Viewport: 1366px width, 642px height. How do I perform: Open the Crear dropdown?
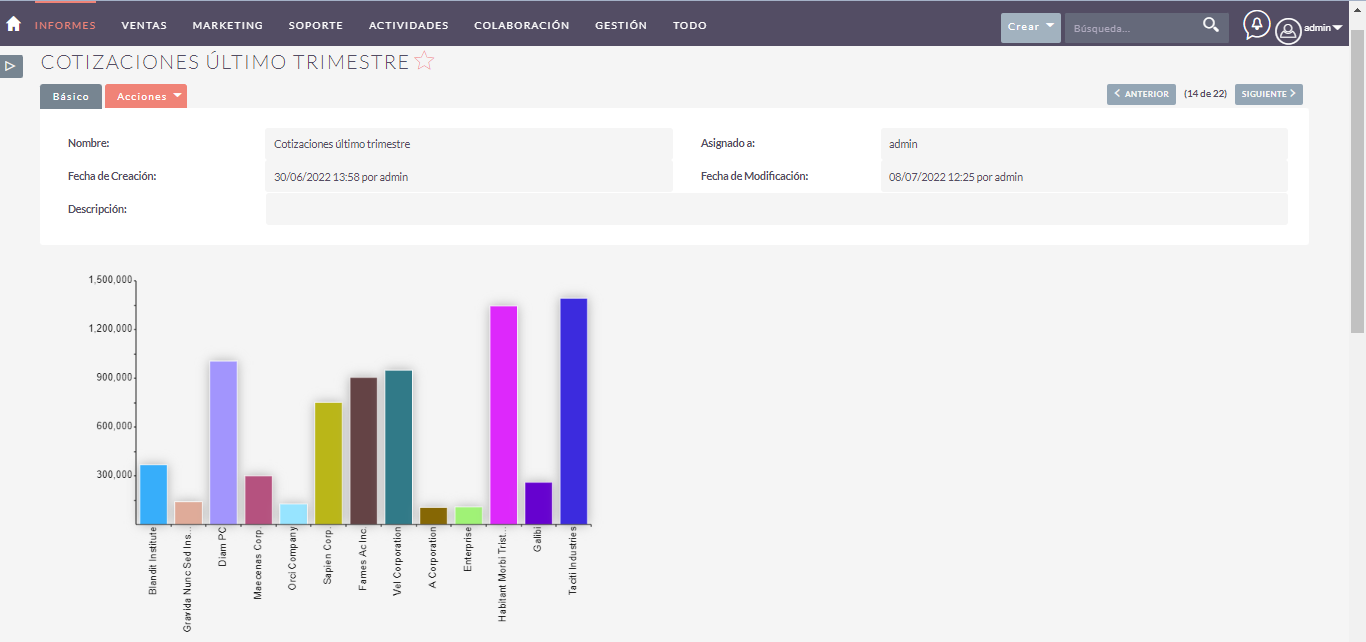pos(1030,27)
